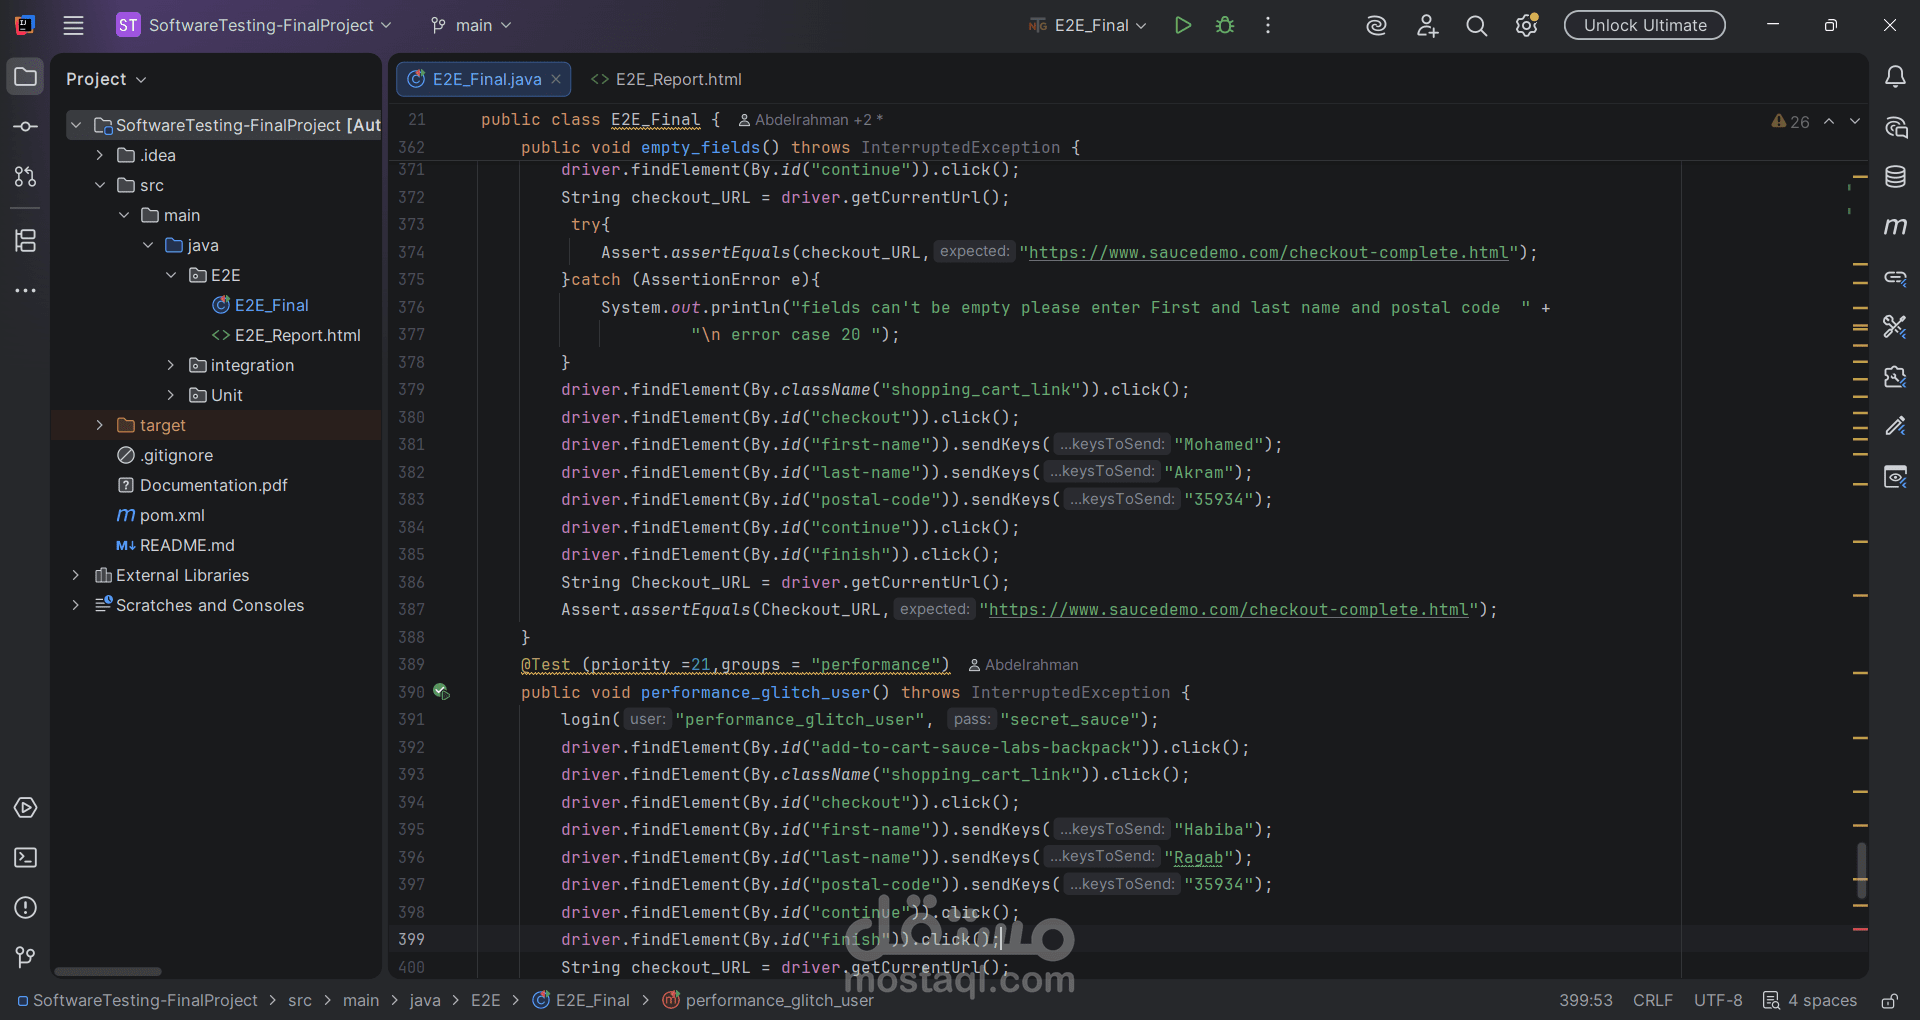Viewport: 1920px width, 1020px height.
Task: Select README.md file
Action: coord(176,545)
